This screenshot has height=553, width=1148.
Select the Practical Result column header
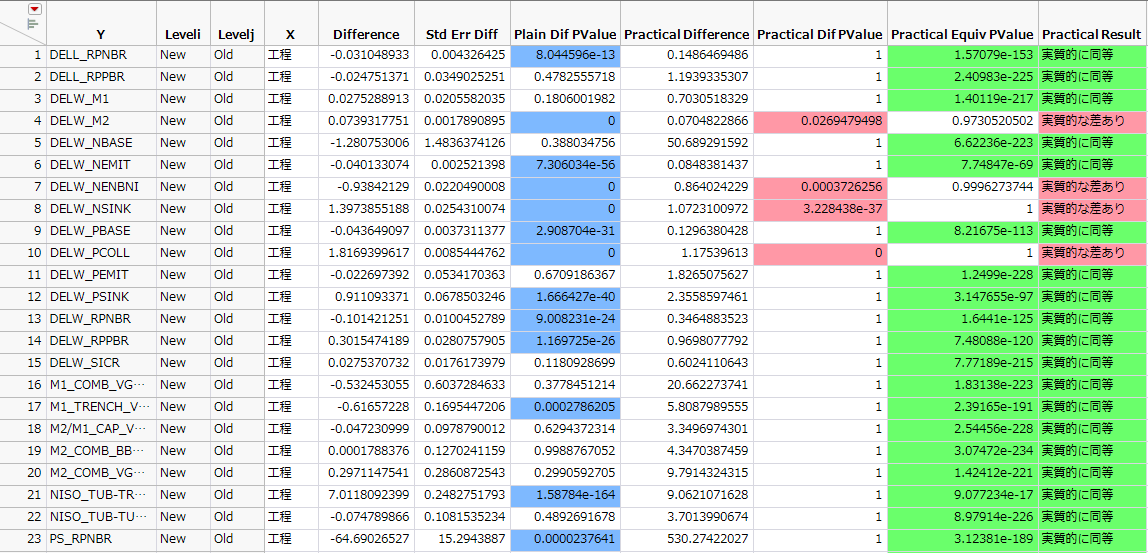[1091, 34]
